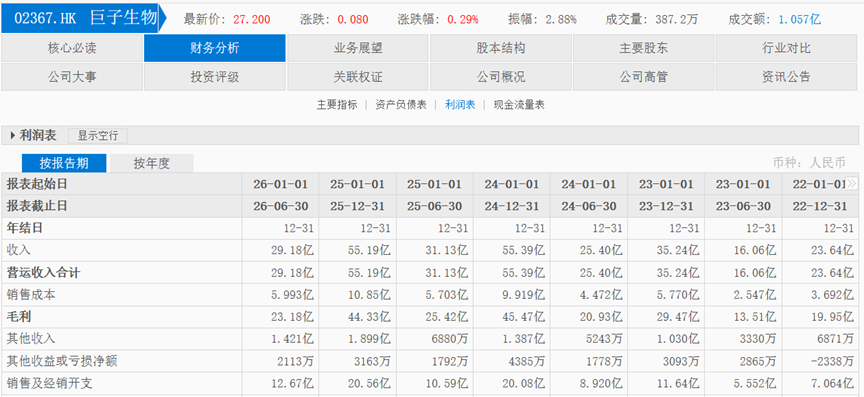Click the 其他收入 row label
Image resolution: width=864 pixels, height=397 pixels.
(31, 339)
